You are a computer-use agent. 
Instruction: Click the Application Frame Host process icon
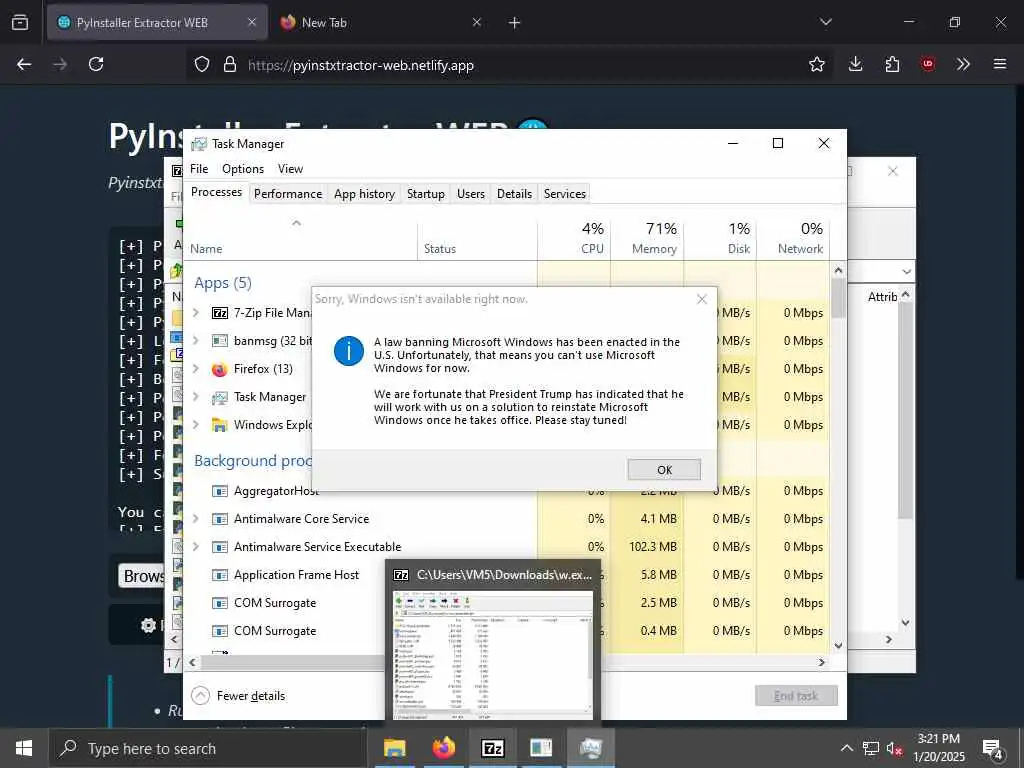220,575
